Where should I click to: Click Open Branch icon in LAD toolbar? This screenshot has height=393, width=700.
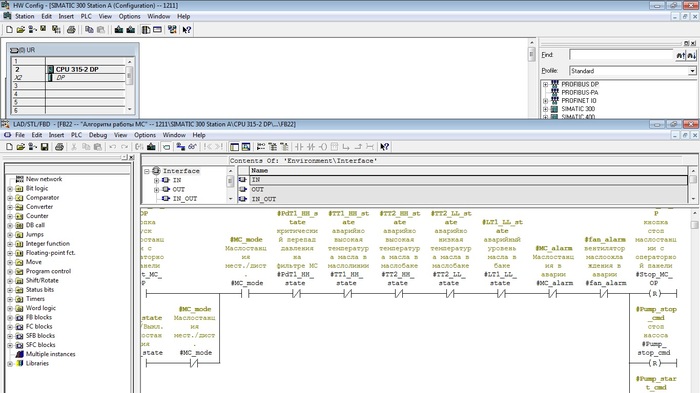point(346,146)
